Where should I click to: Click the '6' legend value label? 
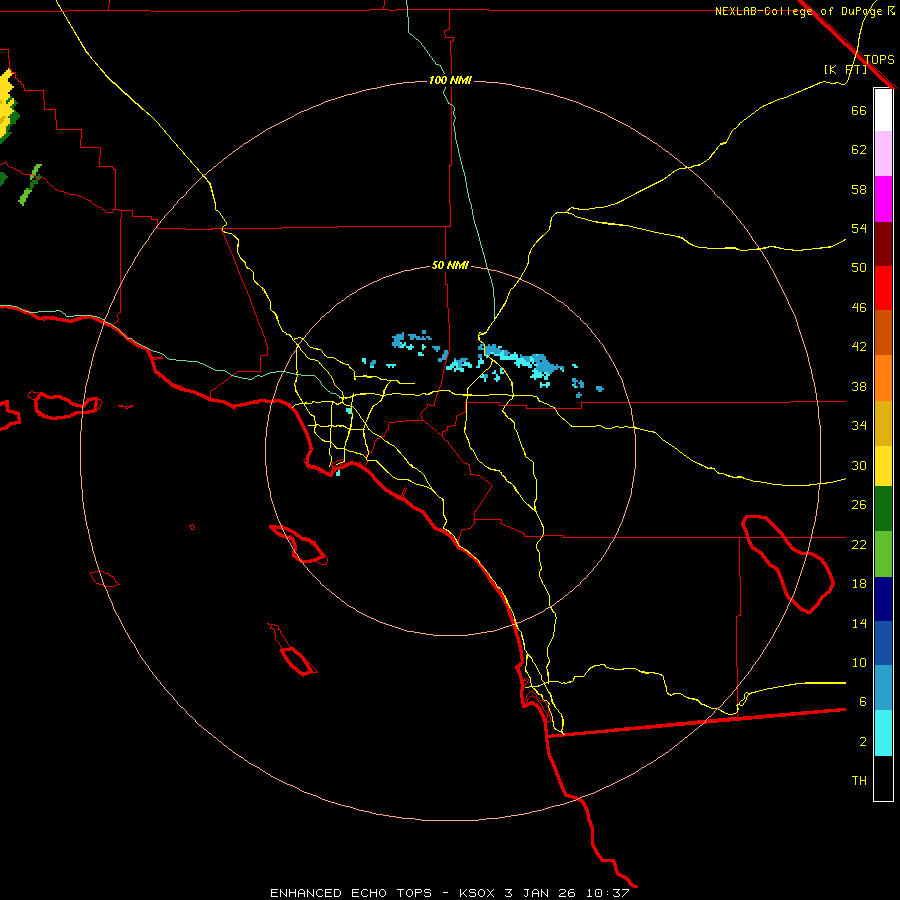(x=862, y=701)
